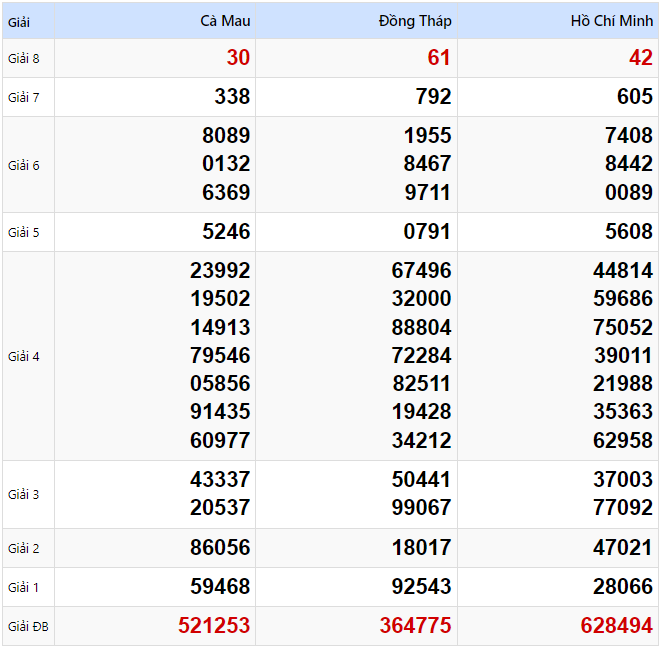Click second prize number 47021
Viewport: 661px width, 649px height.
[x=622, y=548]
